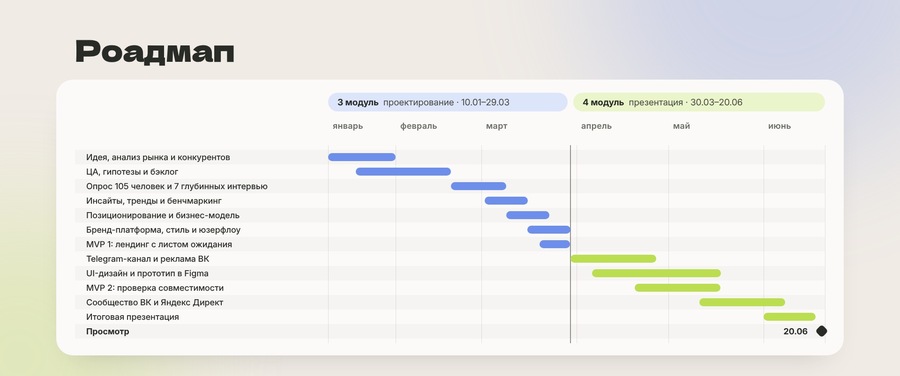Select row 'Бренд-платформа, стиль и юзерфлоу'
Screen dimensions: 900x376
[450, 230]
